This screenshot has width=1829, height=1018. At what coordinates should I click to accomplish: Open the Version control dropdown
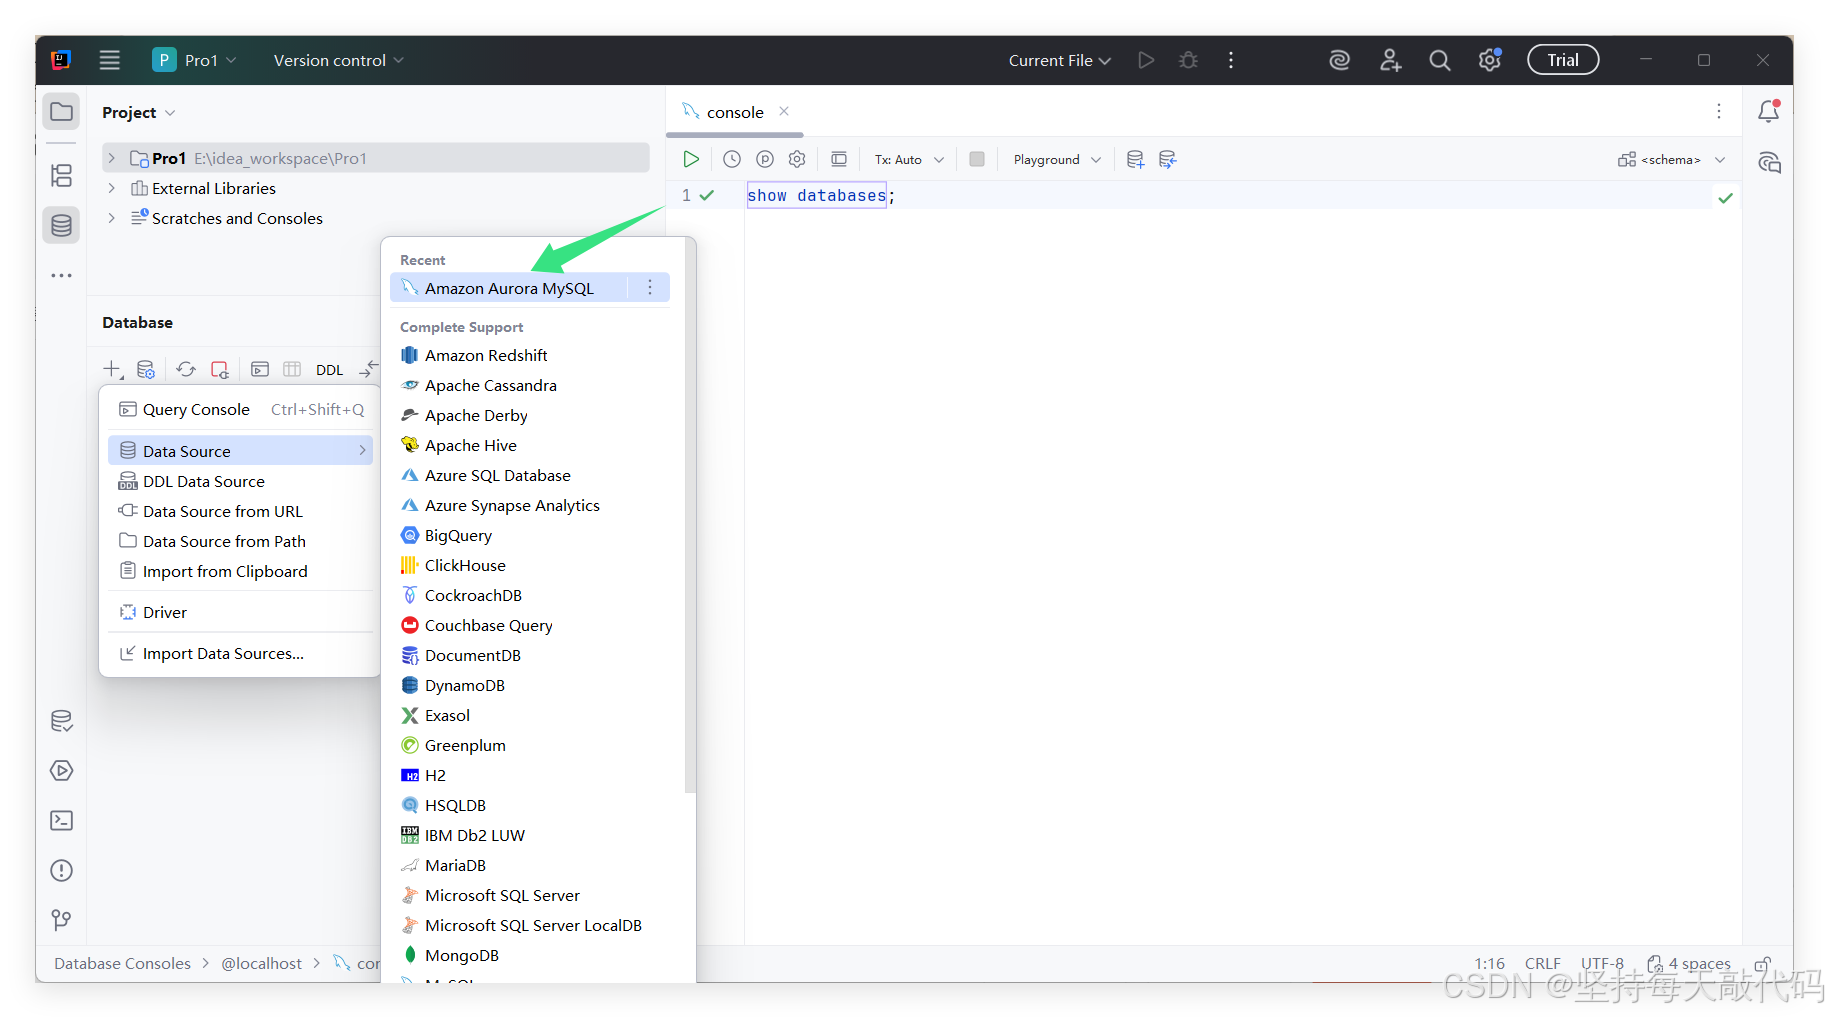[338, 60]
